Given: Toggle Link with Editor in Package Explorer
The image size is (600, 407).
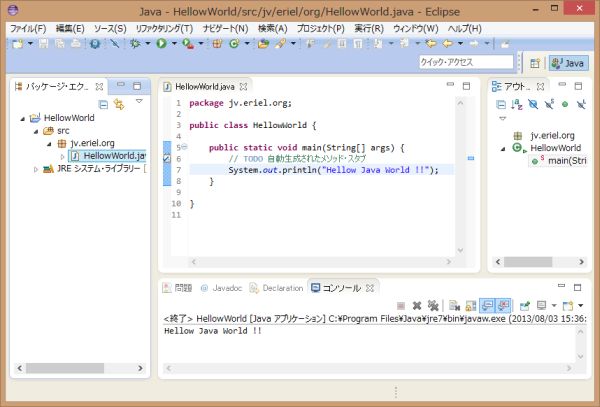Looking at the screenshot, I should tap(119, 104).
